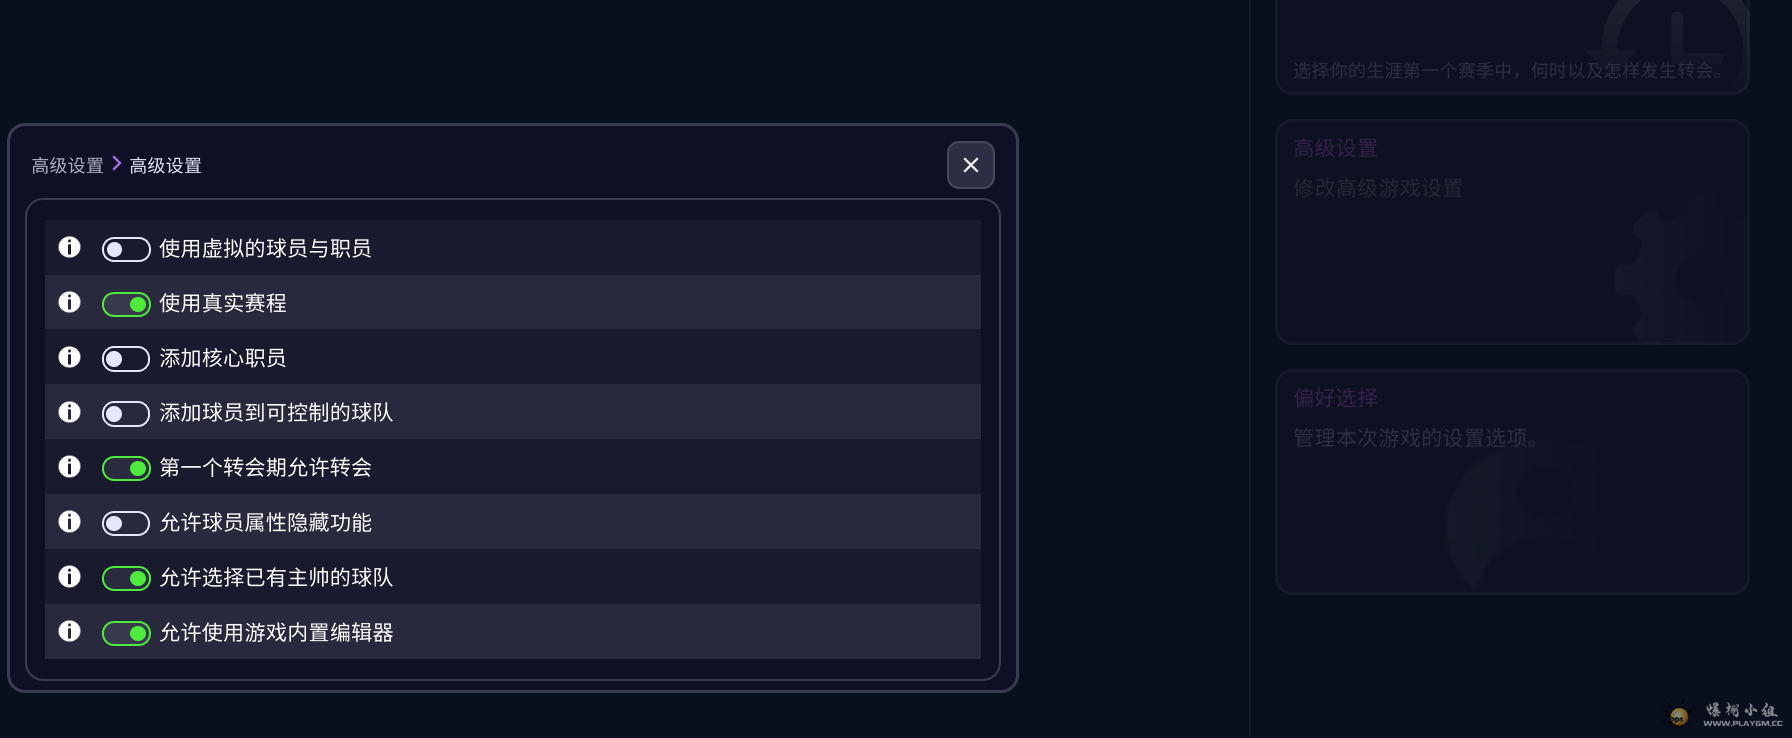Close the 高级设置 dialog

pyautogui.click(x=970, y=165)
